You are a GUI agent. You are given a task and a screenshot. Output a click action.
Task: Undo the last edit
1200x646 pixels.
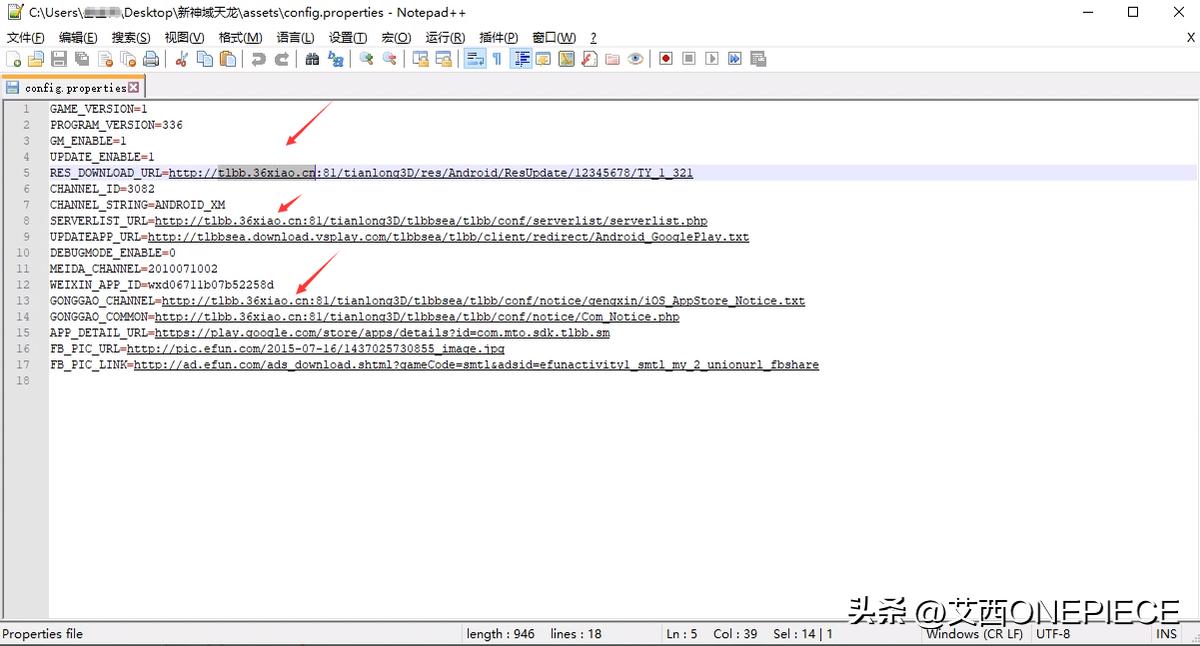tap(258, 59)
